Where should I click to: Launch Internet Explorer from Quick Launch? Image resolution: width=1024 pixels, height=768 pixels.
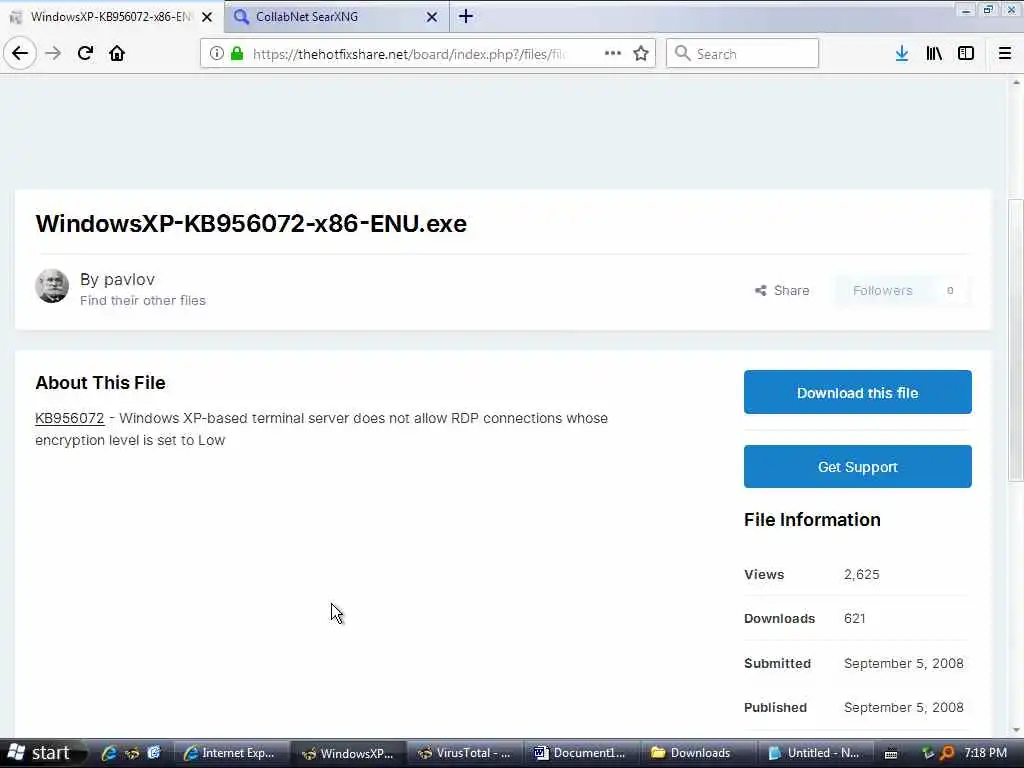point(109,753)
